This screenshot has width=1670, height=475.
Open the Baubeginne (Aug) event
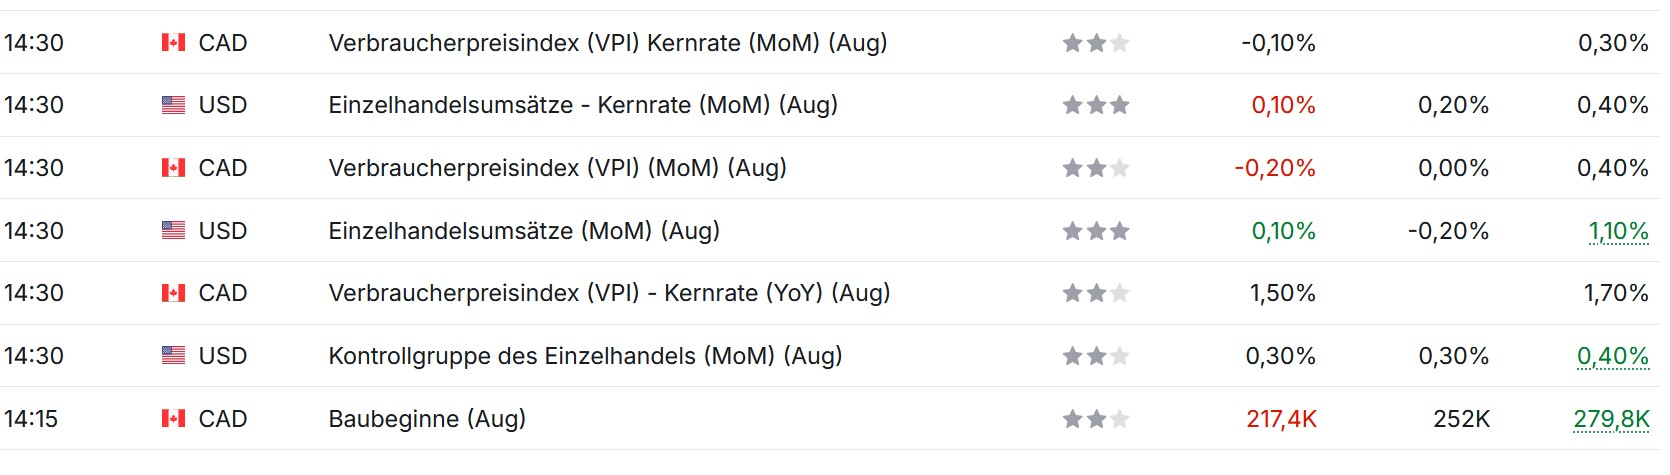pos(427,419)
